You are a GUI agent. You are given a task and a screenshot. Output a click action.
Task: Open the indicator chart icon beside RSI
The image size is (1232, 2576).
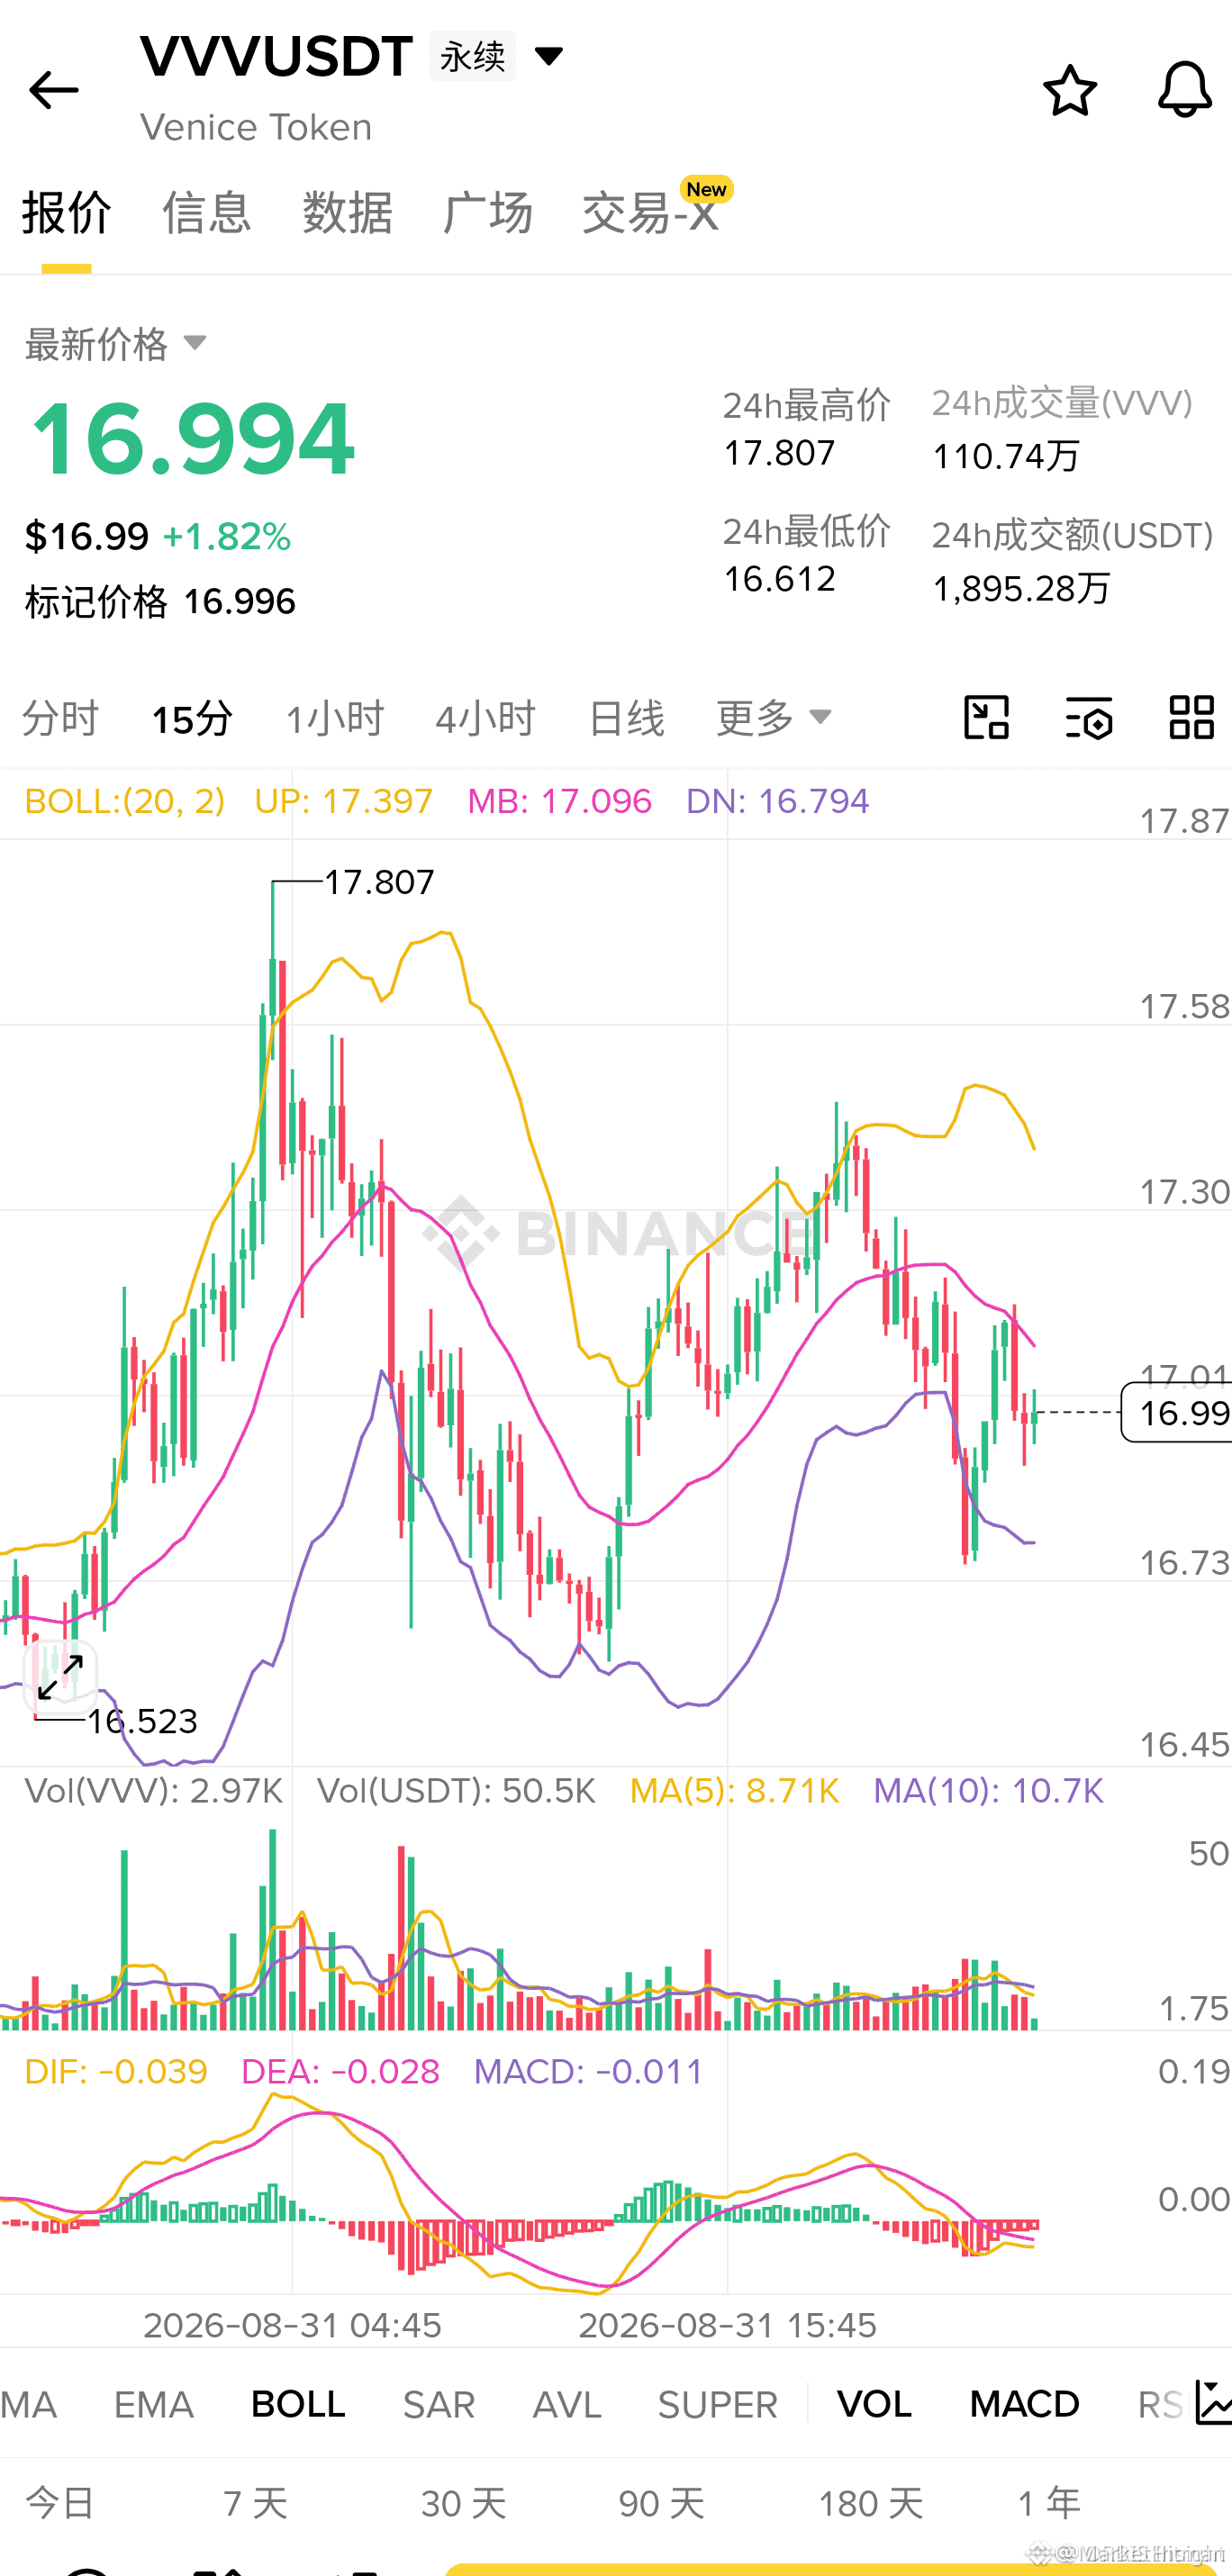1213,2404
